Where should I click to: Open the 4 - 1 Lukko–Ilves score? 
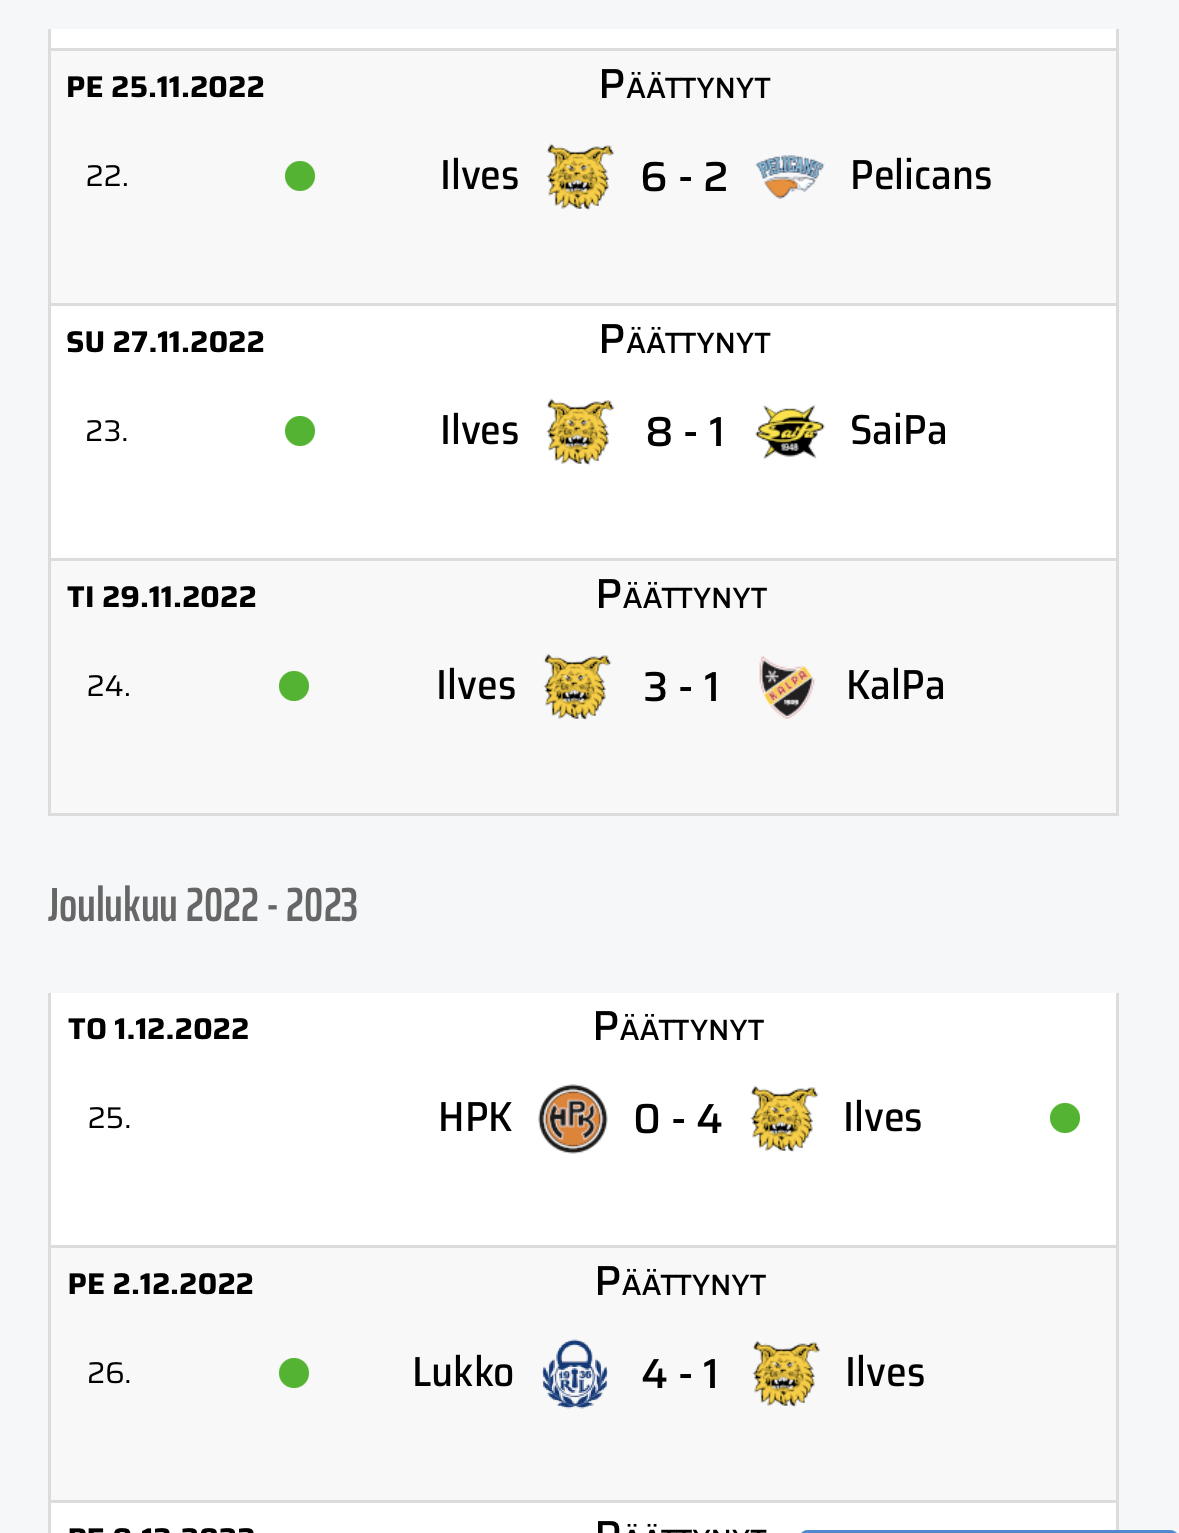[680, 1374]
